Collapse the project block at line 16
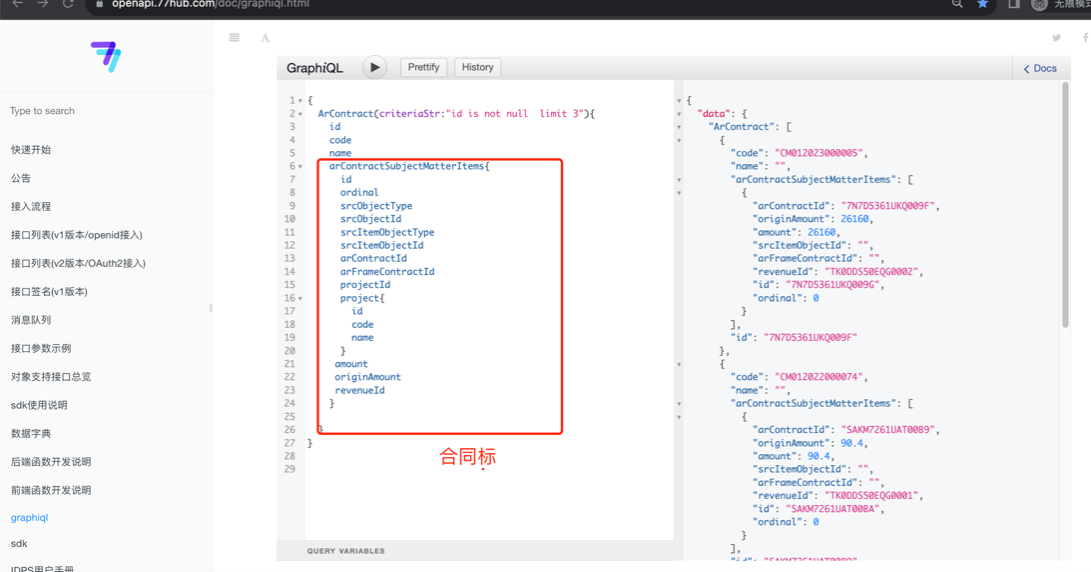This screenshot has width=1091, height=572. coord(300,299)
